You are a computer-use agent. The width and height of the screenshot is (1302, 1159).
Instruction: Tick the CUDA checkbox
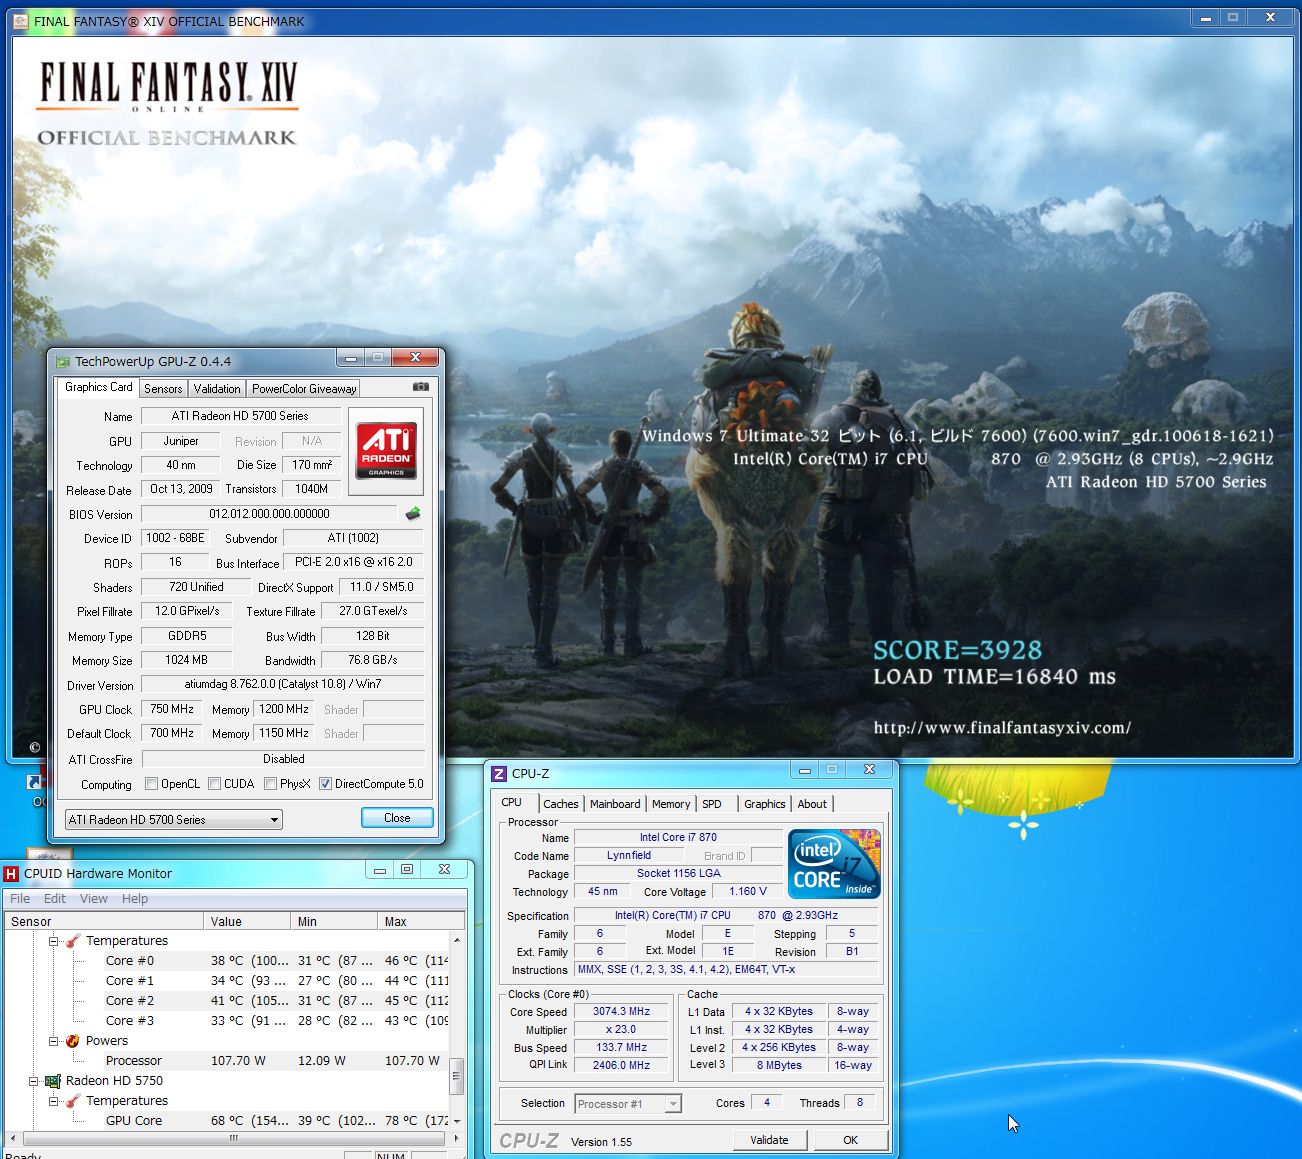pos(215,784)
